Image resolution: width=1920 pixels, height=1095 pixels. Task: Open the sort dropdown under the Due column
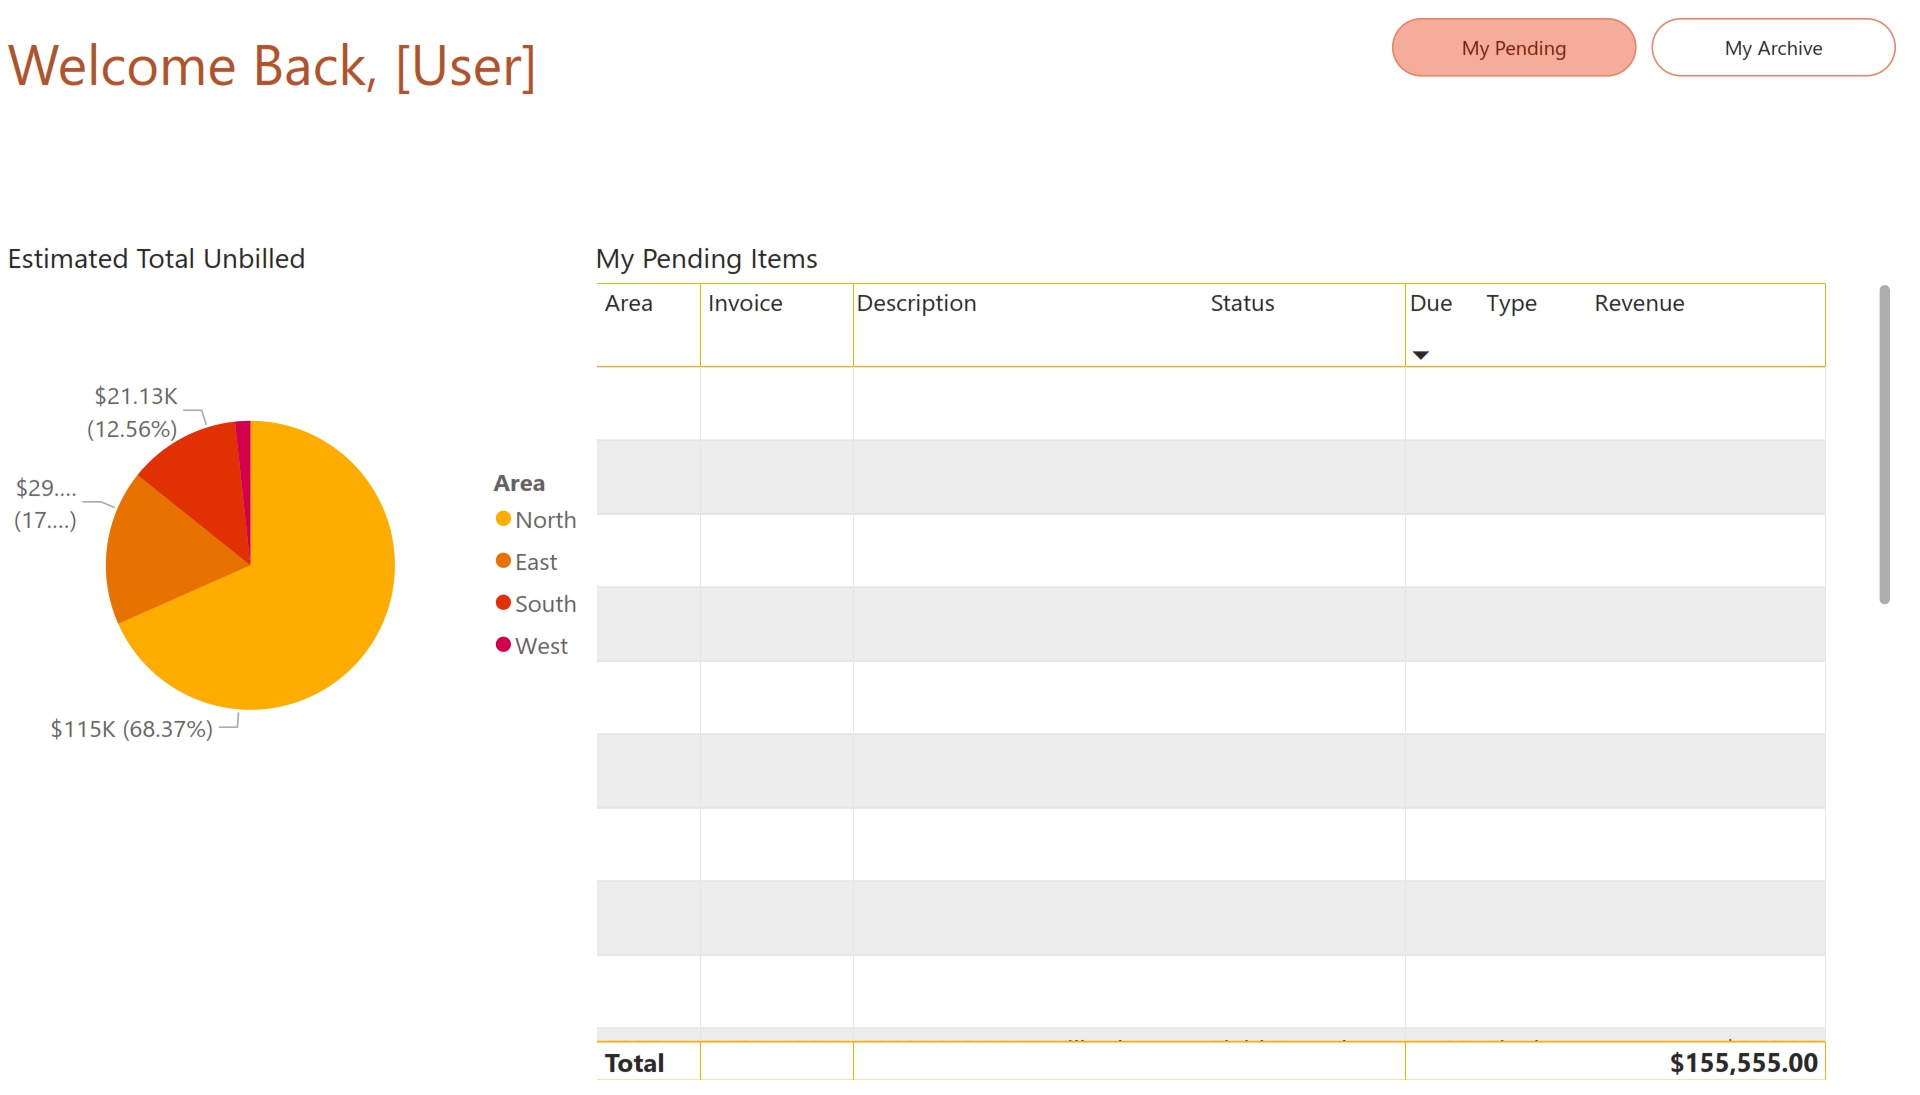point(1422,354)
